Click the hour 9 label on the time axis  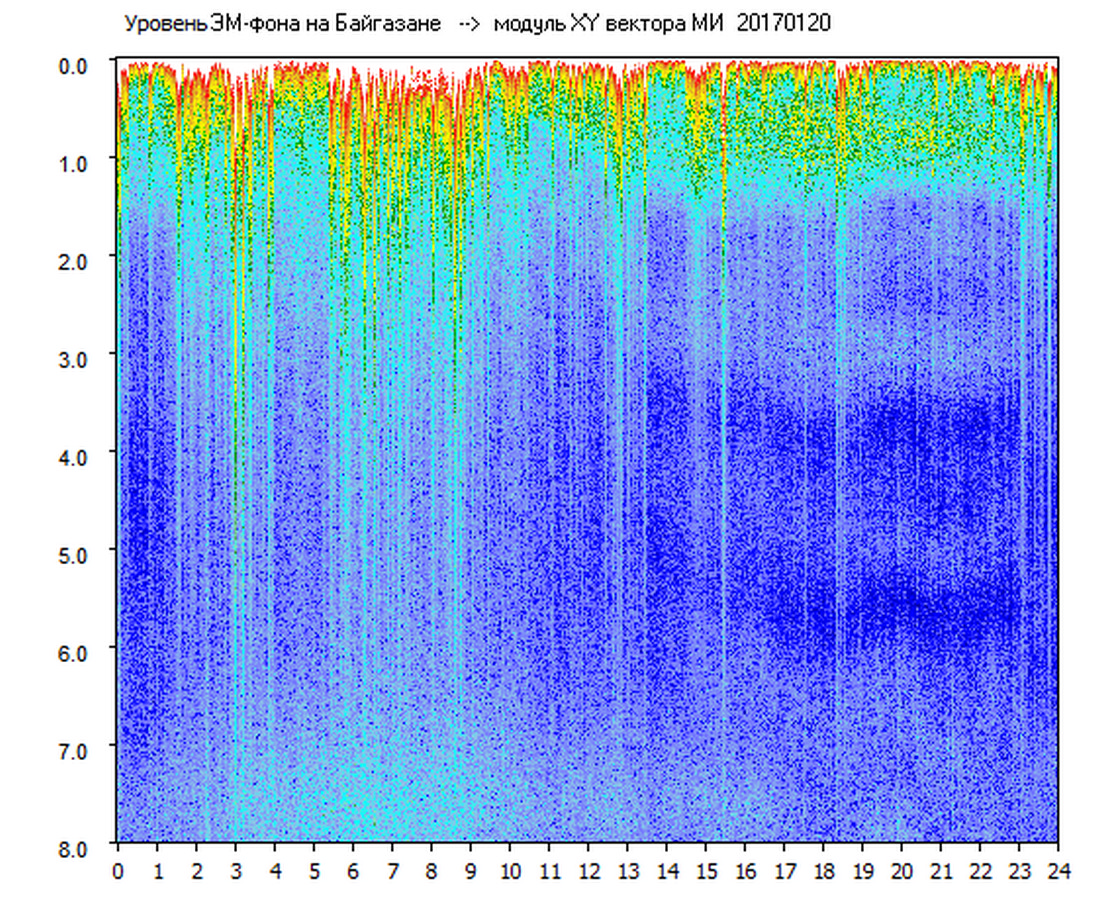[x=471, y=872]
